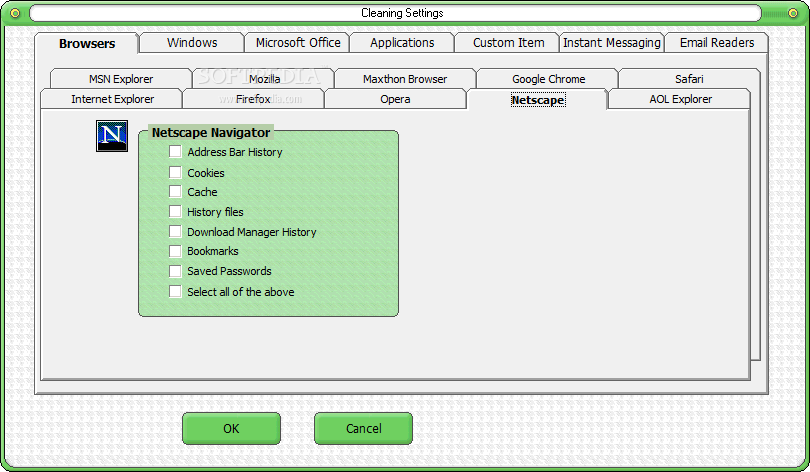Check Select all of the above
The image size is (810, 472).
point(175,291)
